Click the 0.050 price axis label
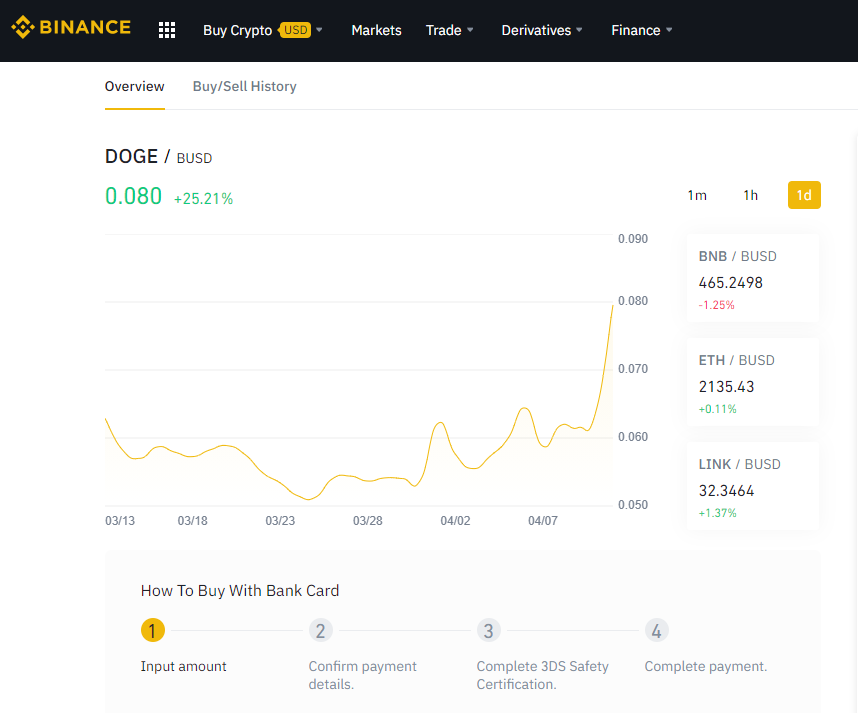This screenshot has height=713, width=858. tap(633, 505)
